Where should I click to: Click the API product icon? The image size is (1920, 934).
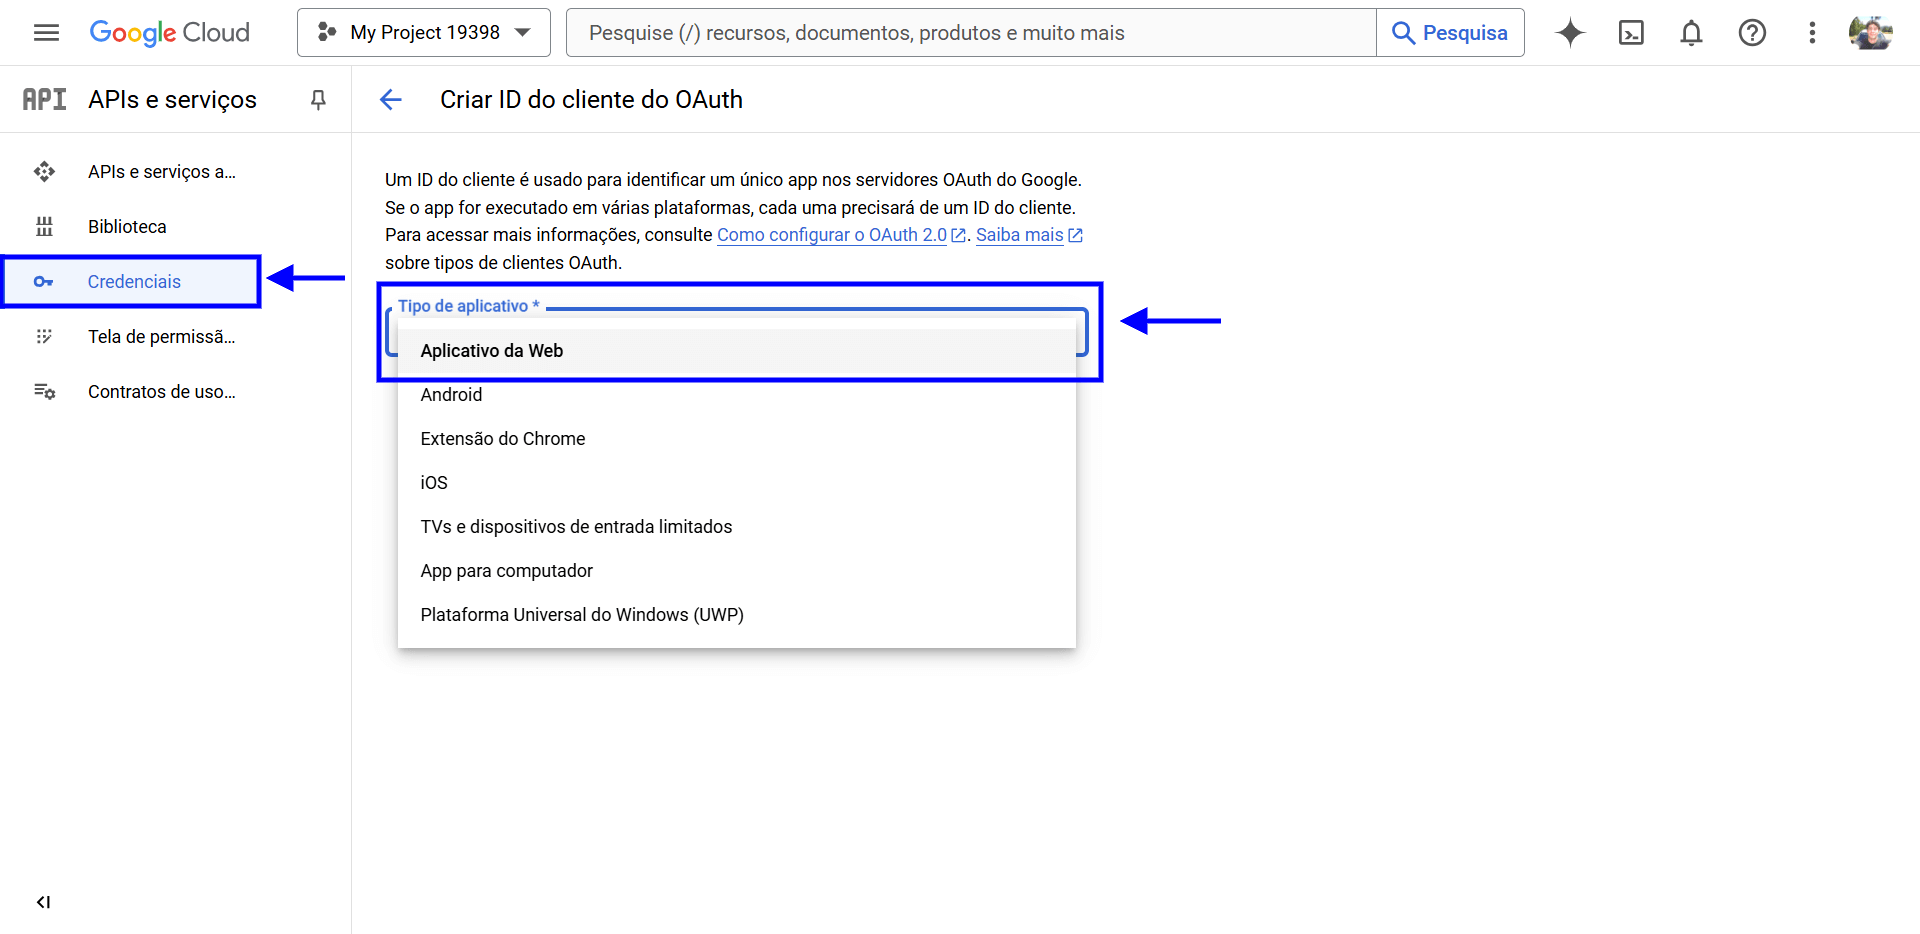(x=45, y=99)
